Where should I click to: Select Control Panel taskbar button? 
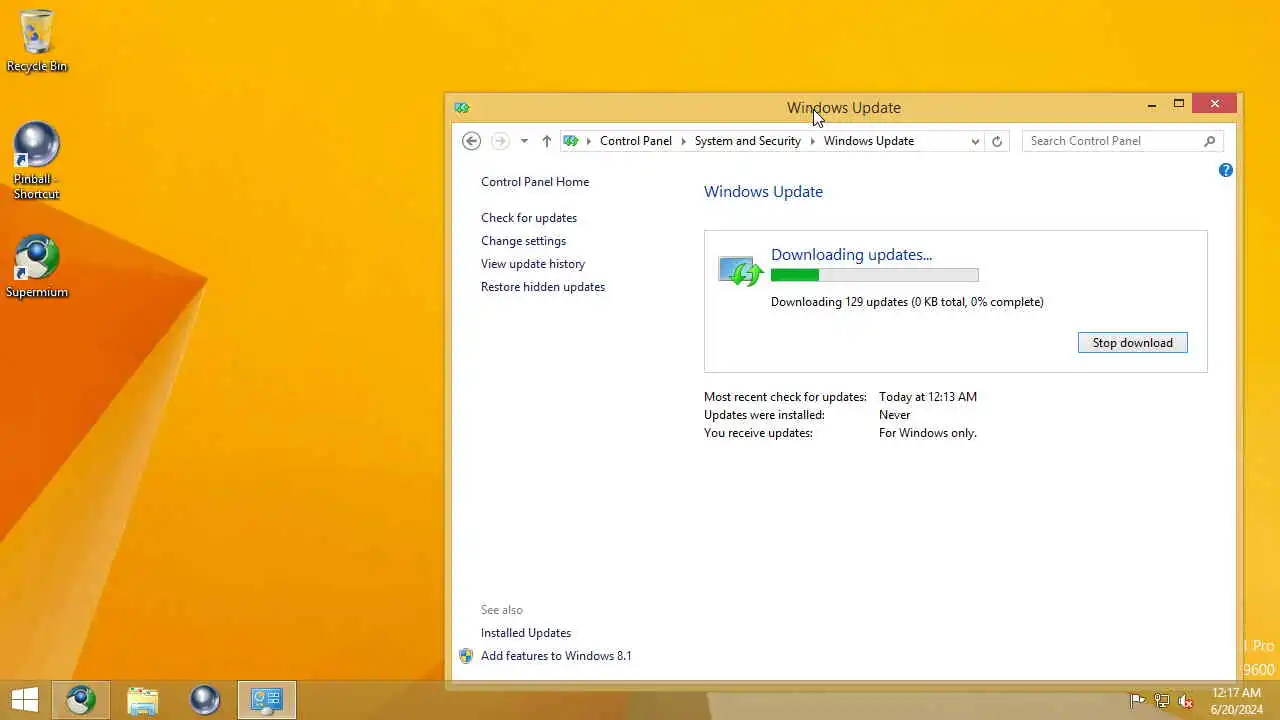tap(267, 700)
